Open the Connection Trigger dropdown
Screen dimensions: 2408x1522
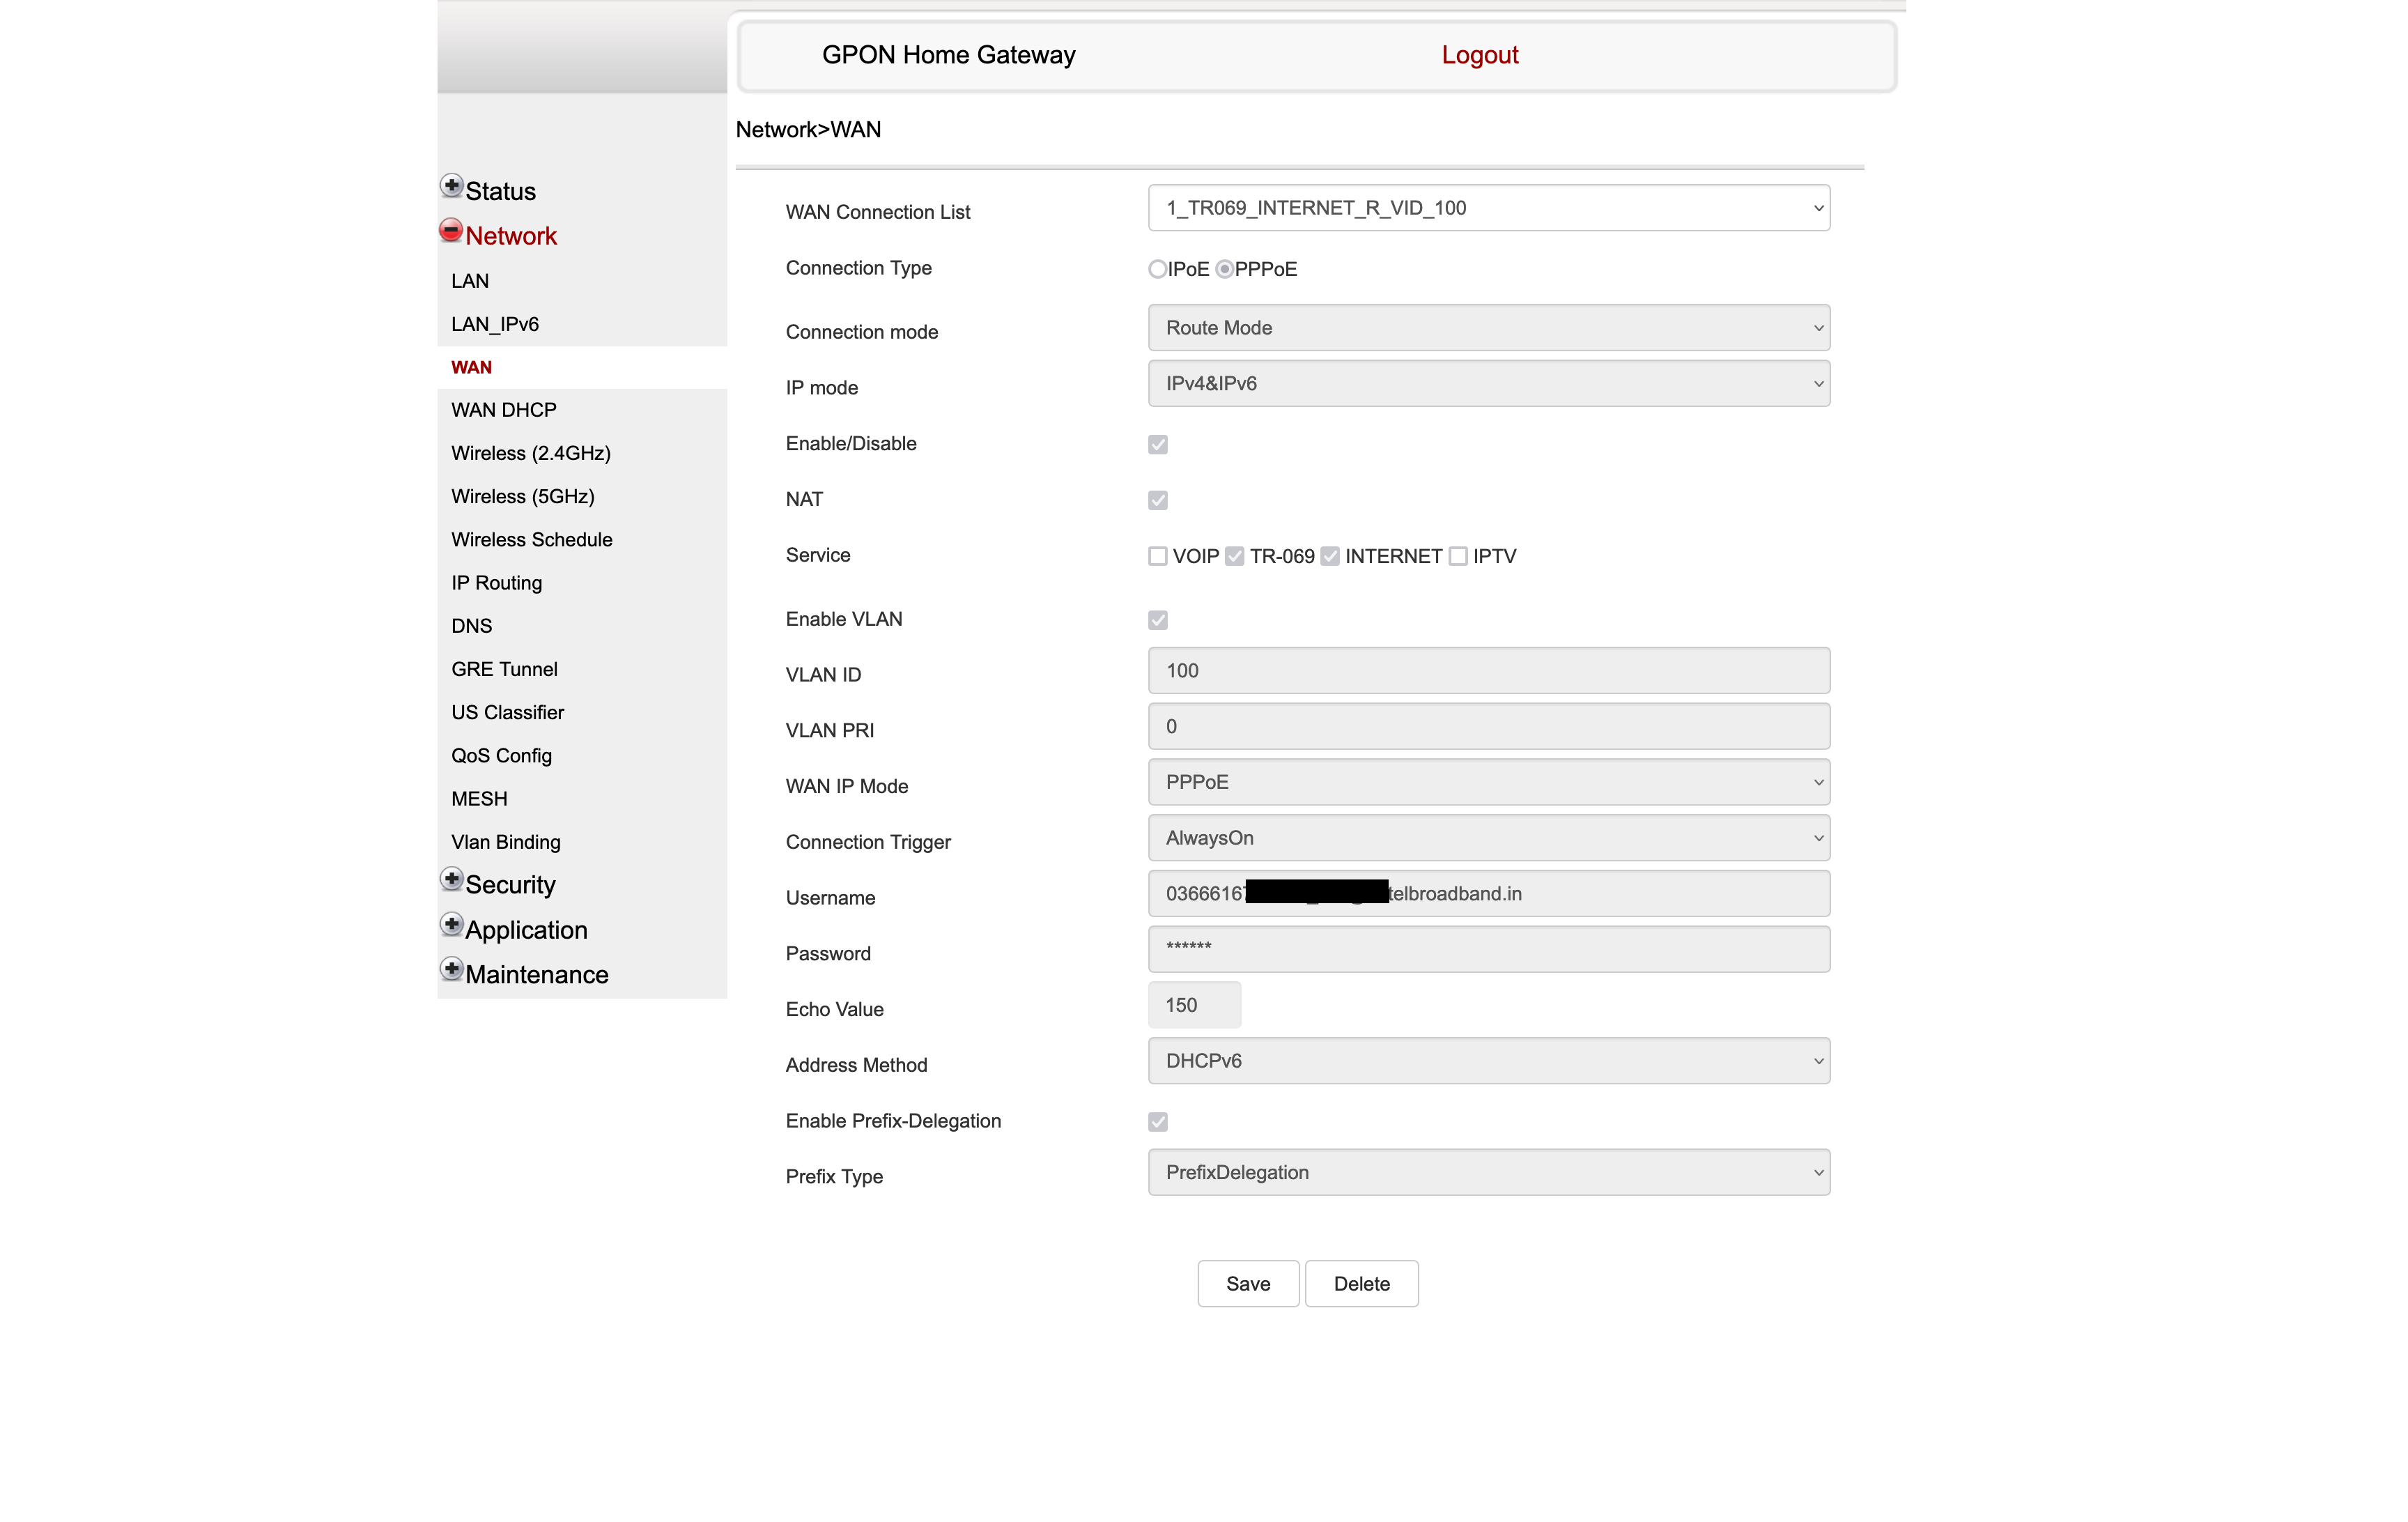(x=1488, y=838)
